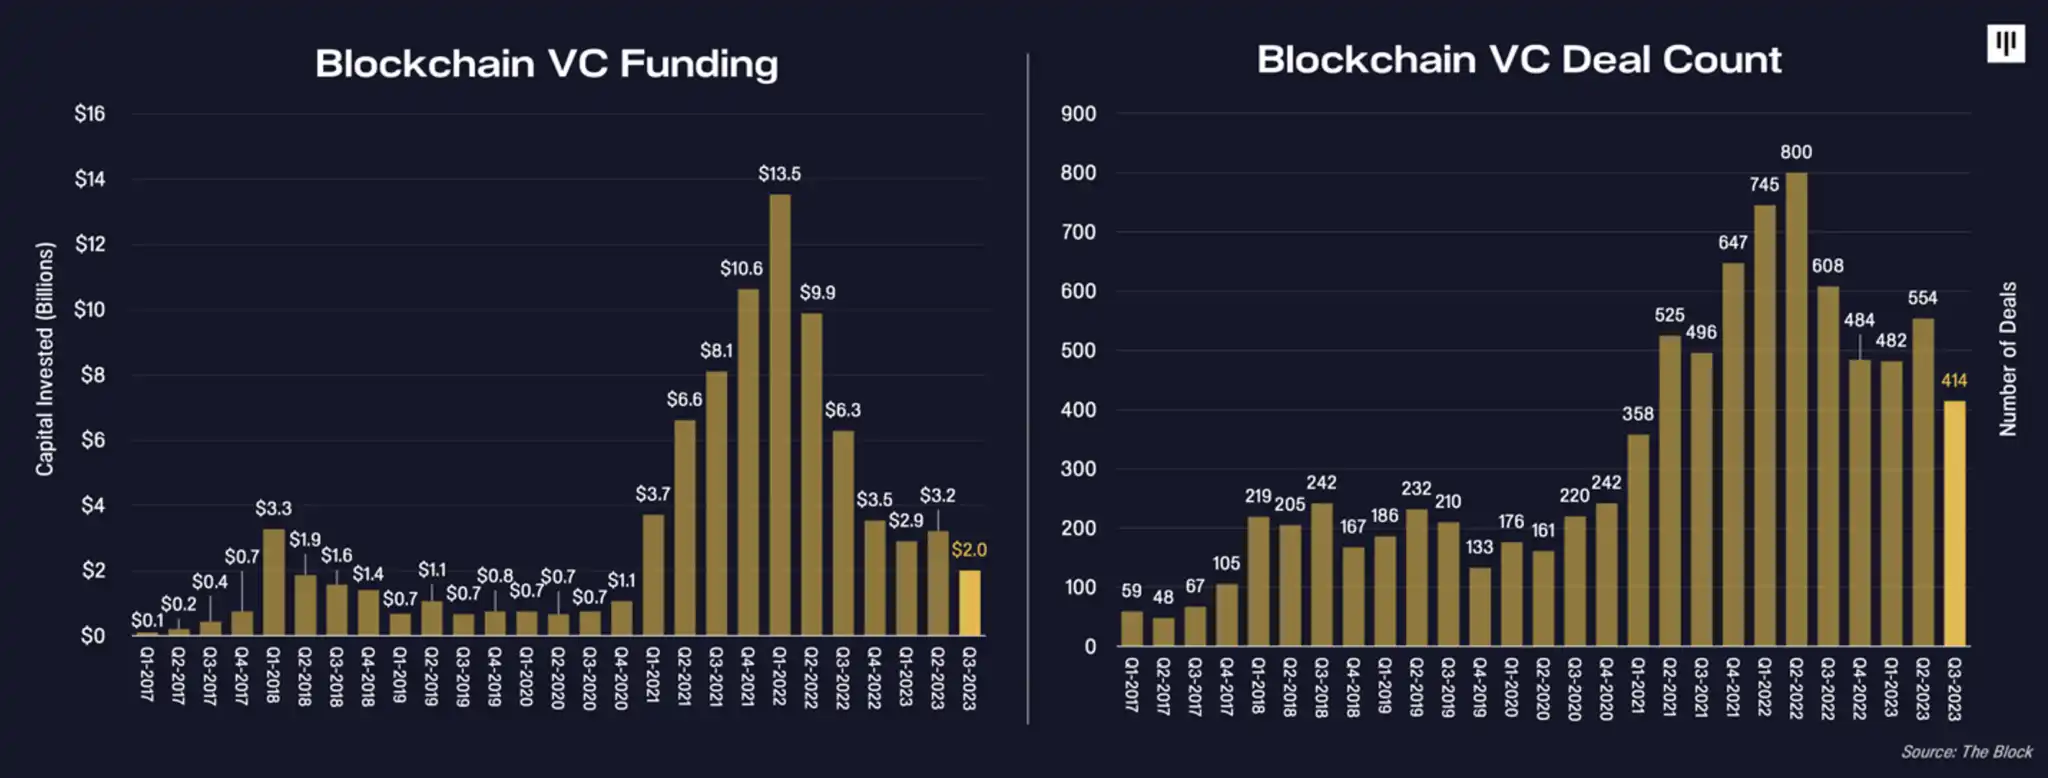
Task: Click the $6.6 funding bar for Q2-2021
Action: (x=685, y=527)
